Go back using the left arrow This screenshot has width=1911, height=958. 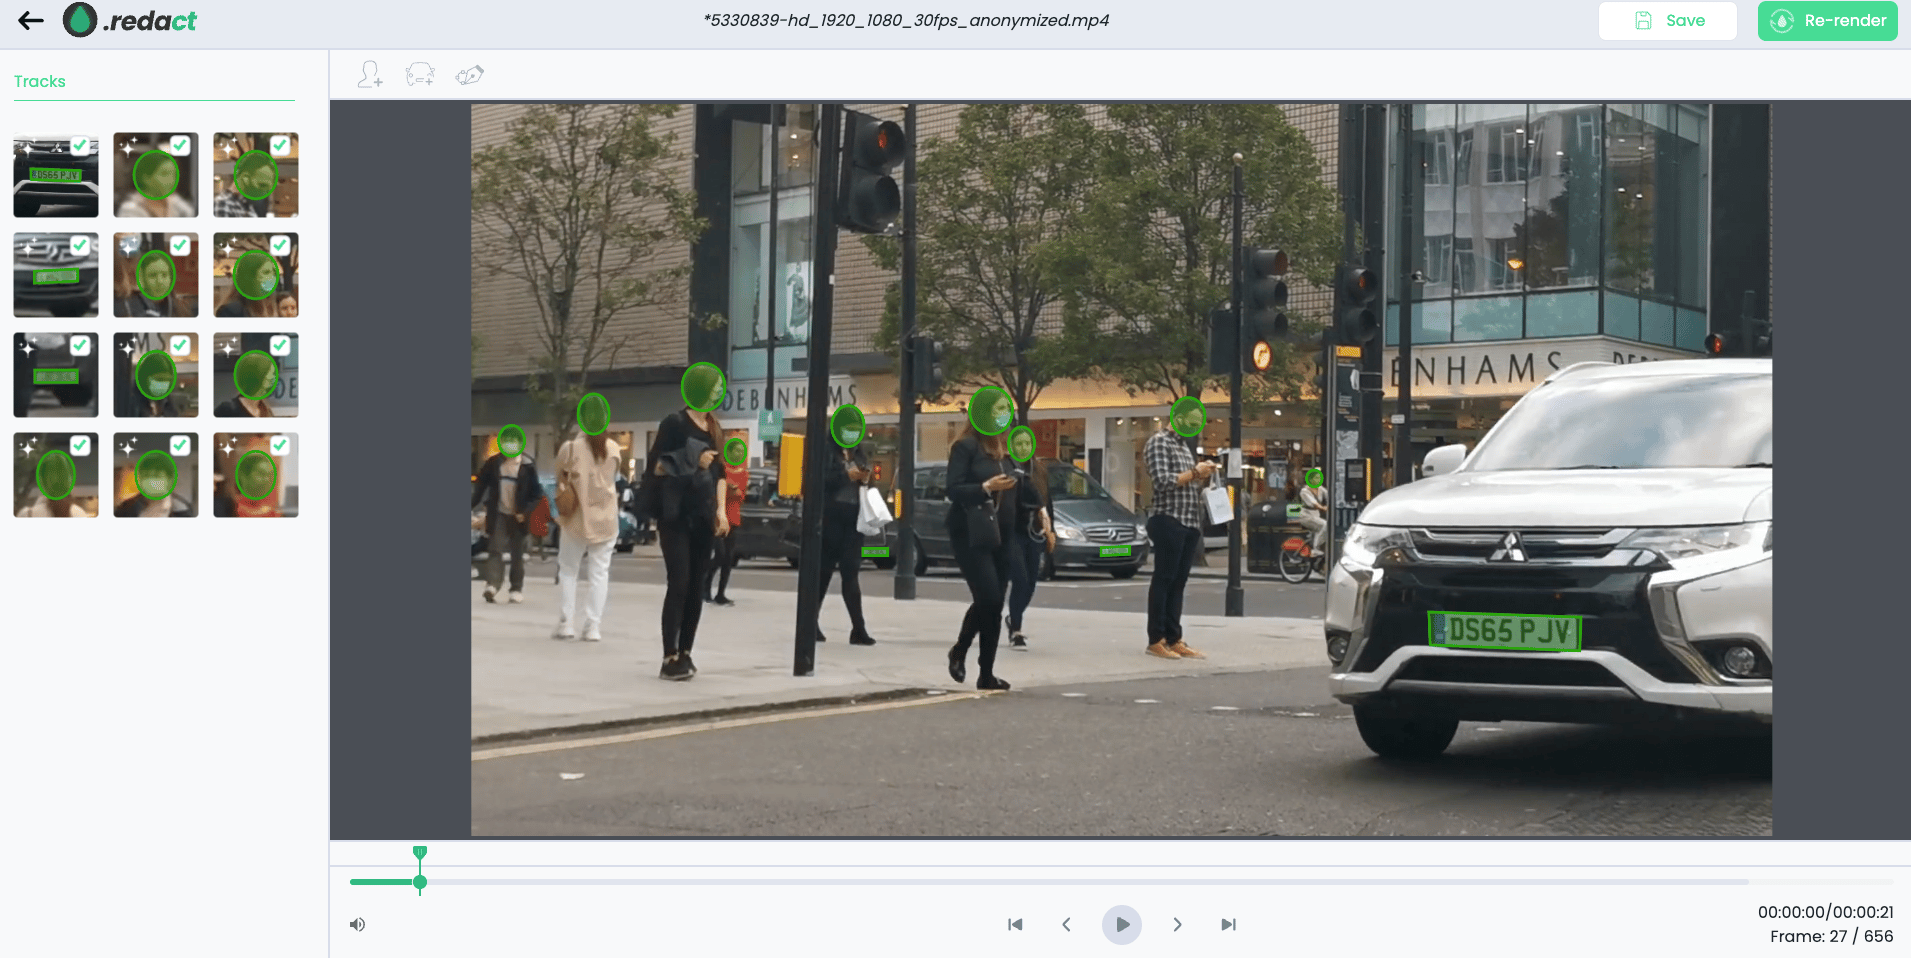click(31, 20)
